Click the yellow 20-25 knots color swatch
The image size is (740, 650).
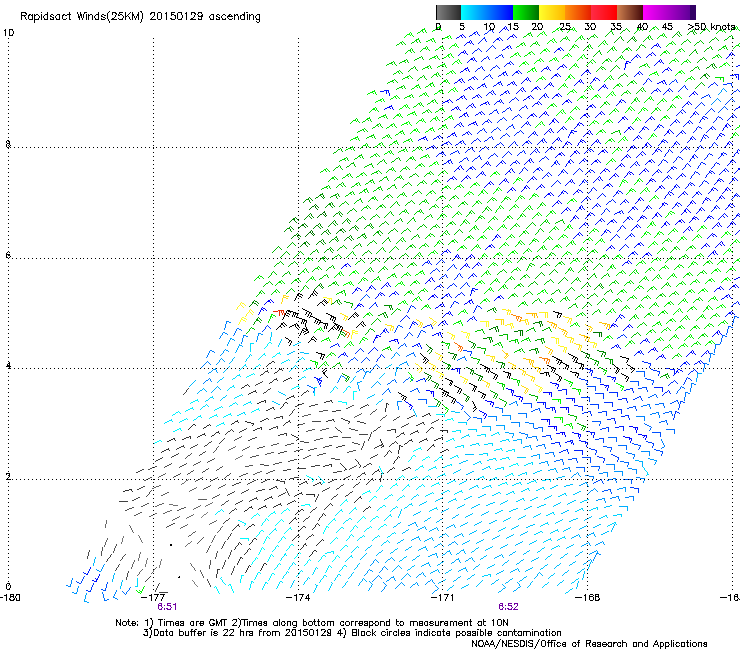tap(552, 12)
